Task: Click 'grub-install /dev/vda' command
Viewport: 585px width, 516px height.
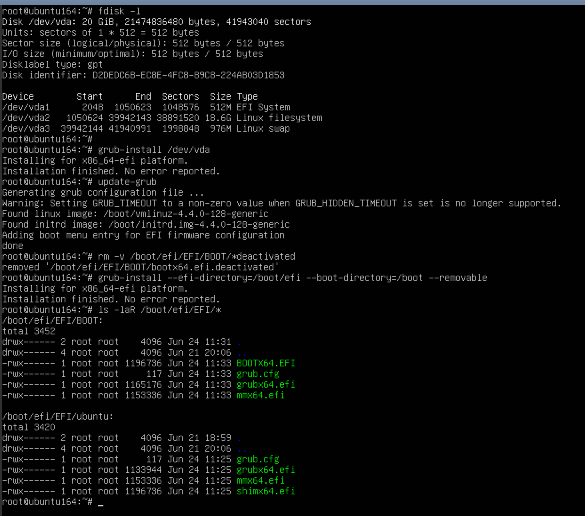Action: pyautogui.click(x=154, y=150)
